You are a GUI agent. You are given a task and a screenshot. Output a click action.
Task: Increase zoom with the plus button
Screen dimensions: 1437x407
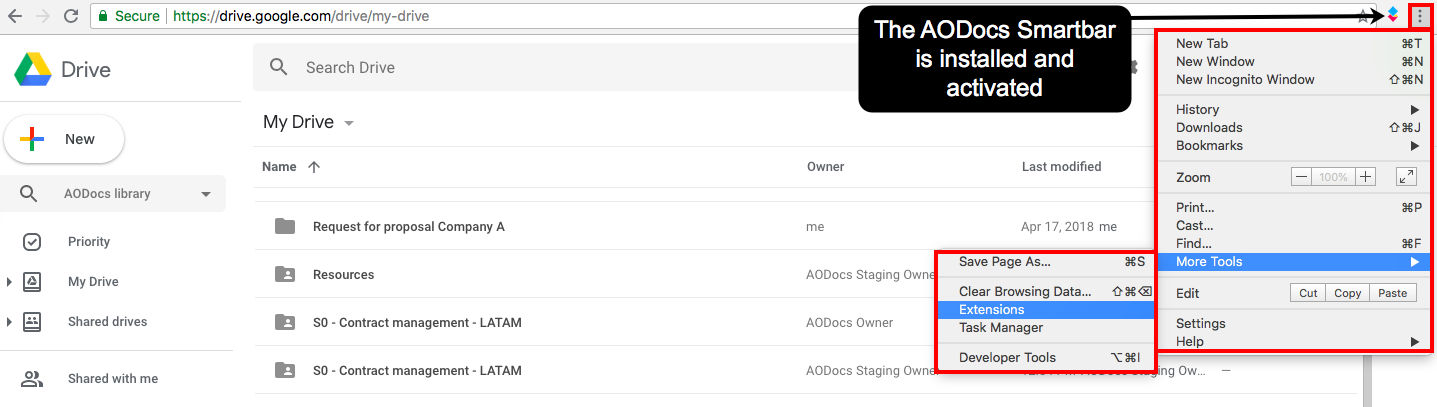tap(1366, 177)
